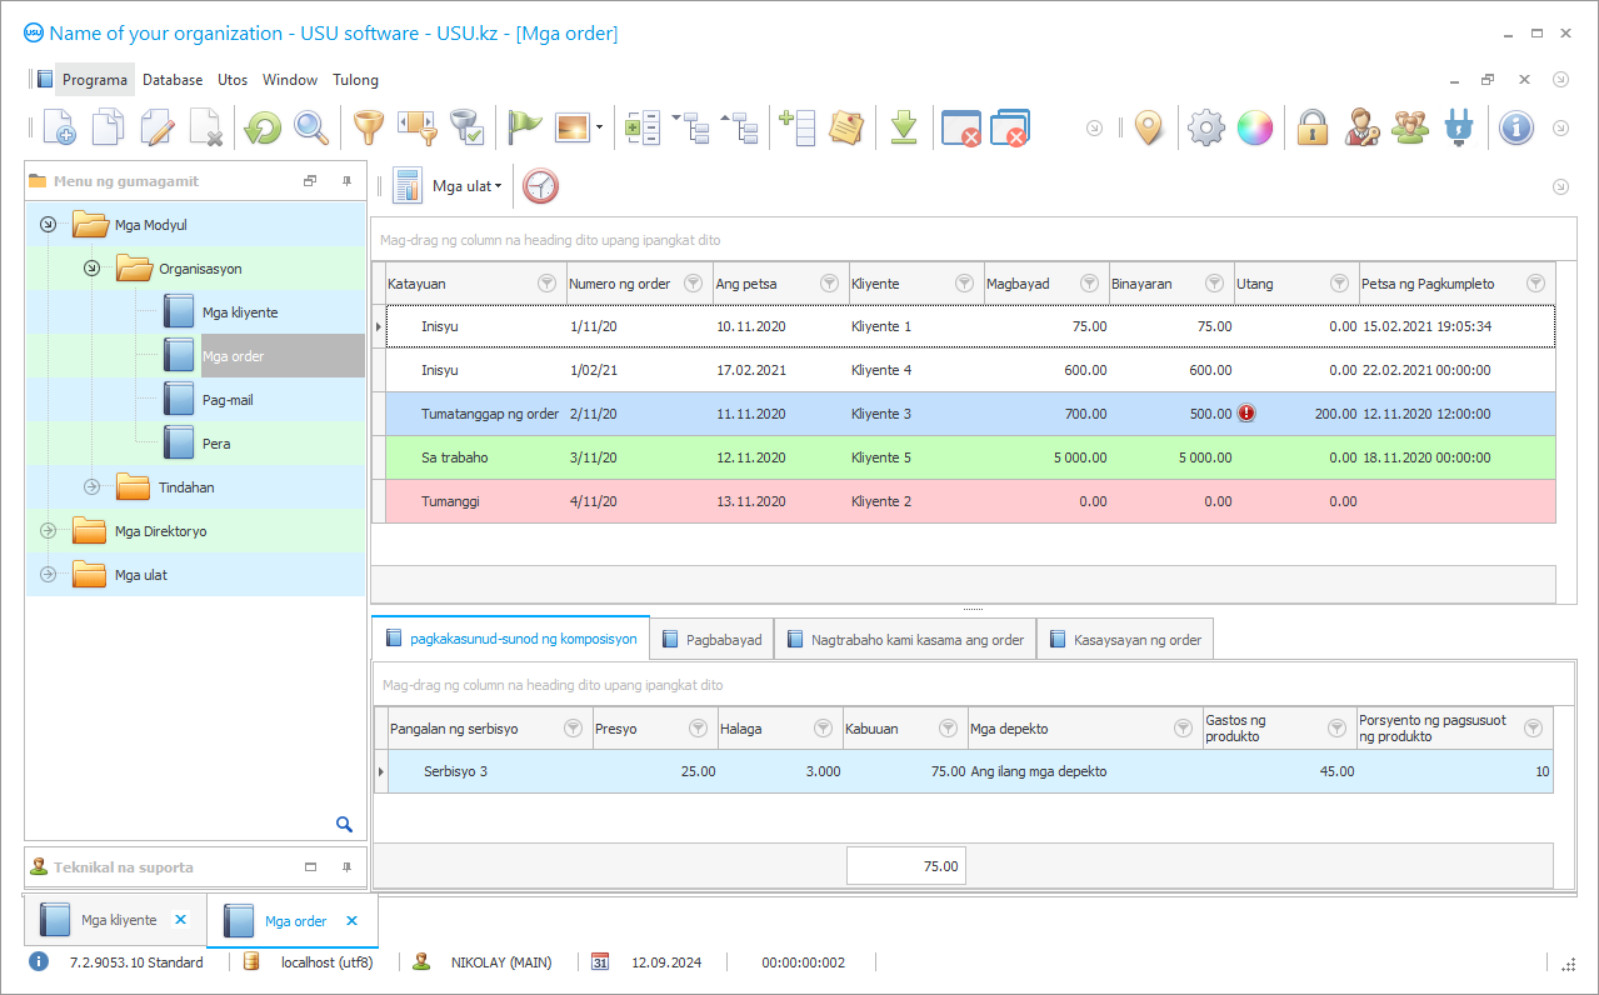Click the picture image toolbar icon
1599x995 pixels.
point(573,128)
